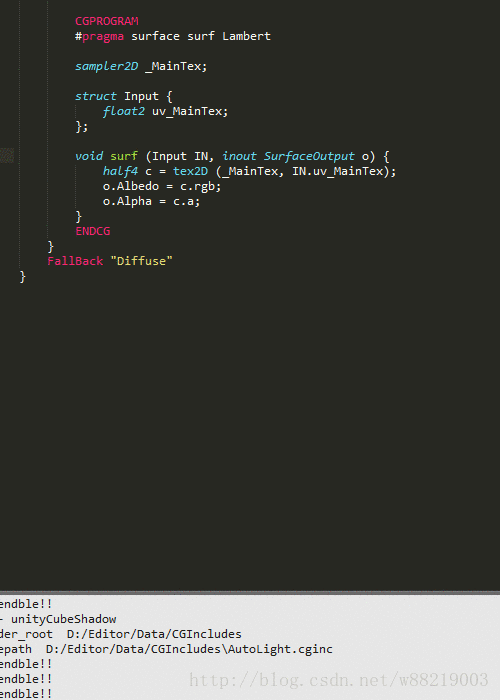Click the endble!! line above unityCubeShadow
The height and width of the screenshot is (700, 500).
26,604
